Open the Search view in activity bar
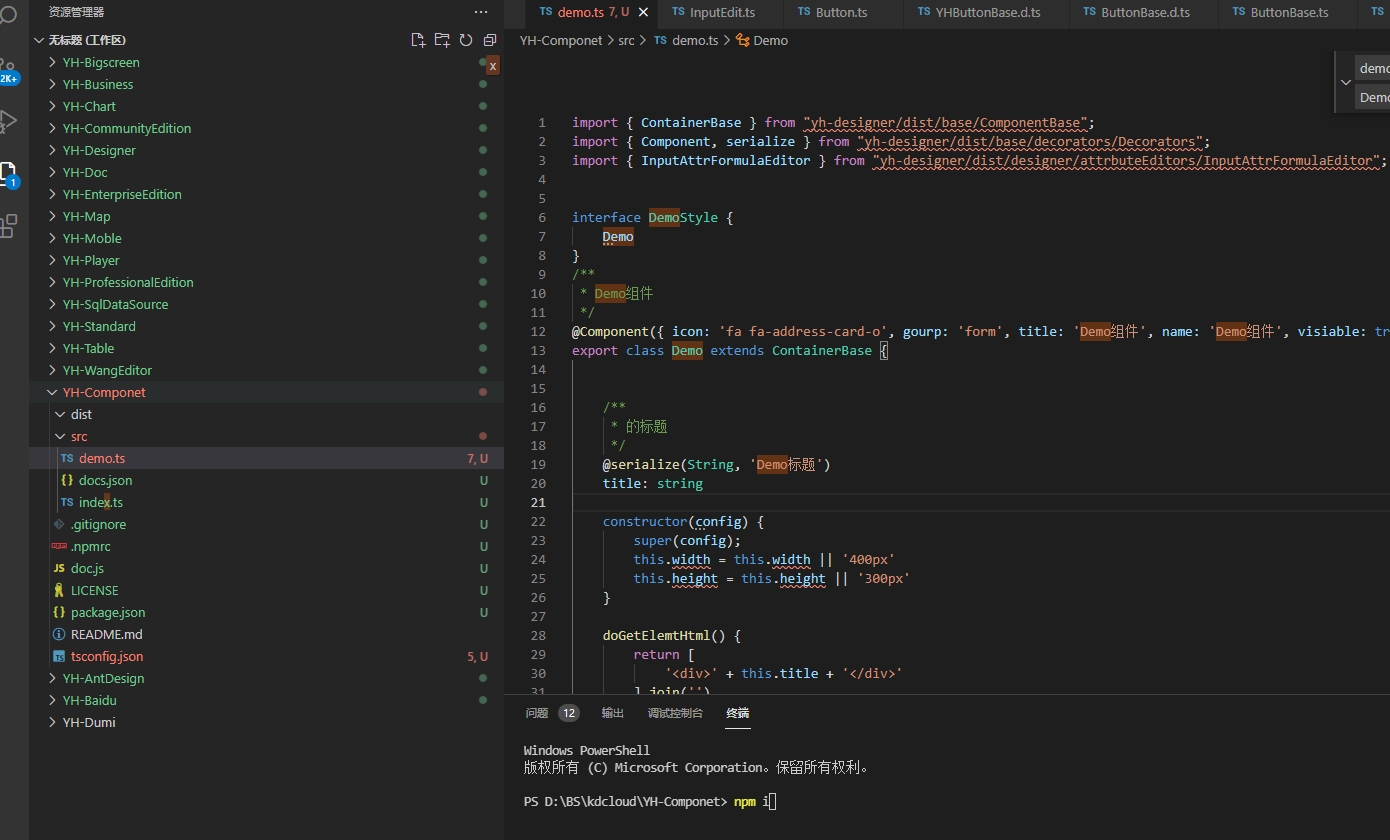The image size is (1390, 840). click(x=9, y=15)
